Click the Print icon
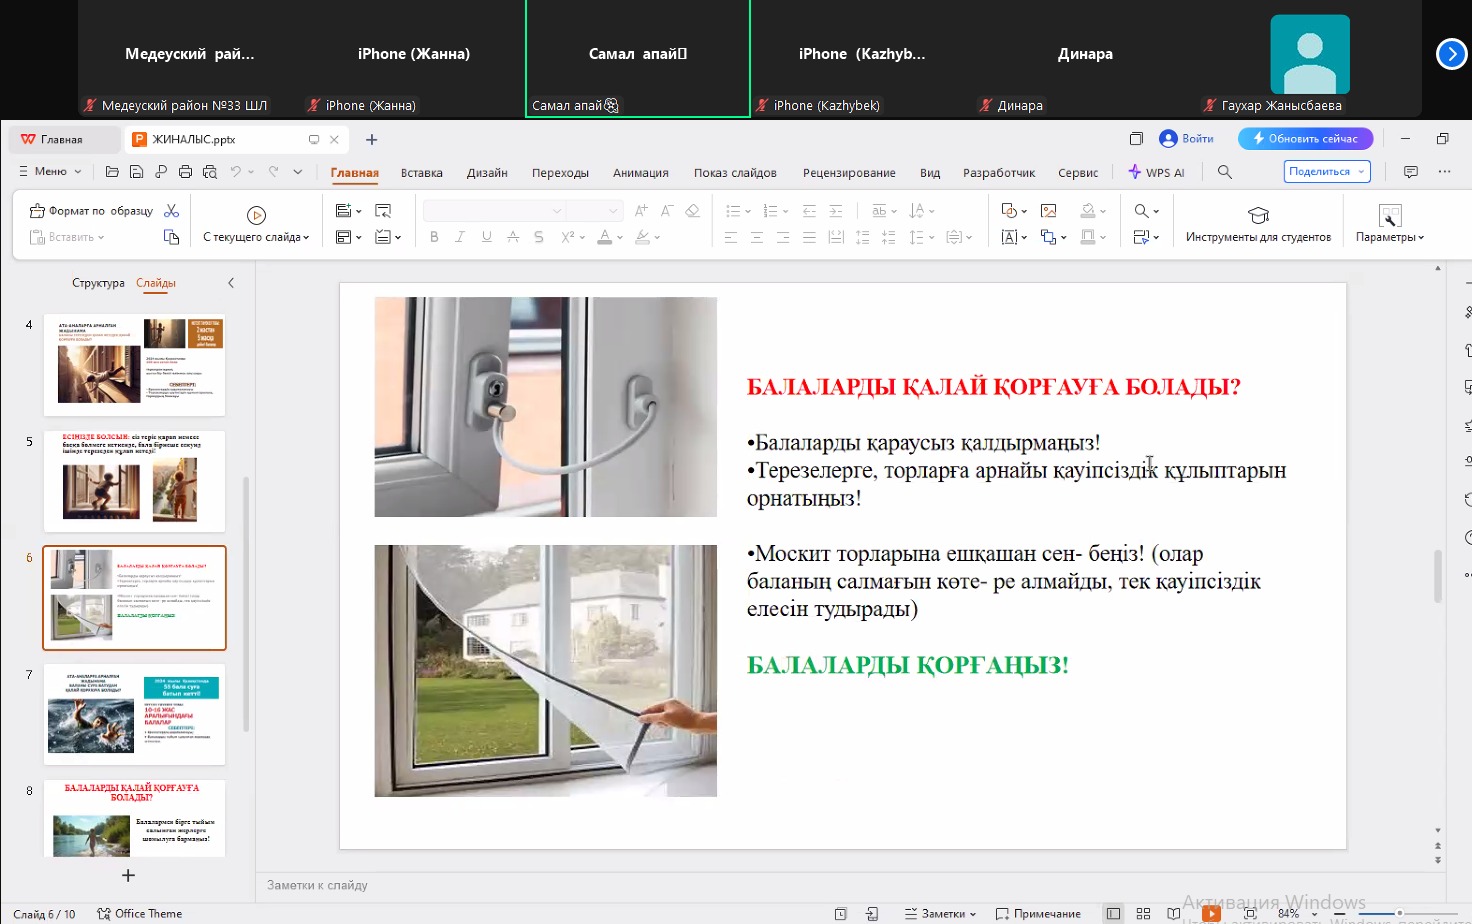This screenshot has height=924, width=1472. [185, 172]
